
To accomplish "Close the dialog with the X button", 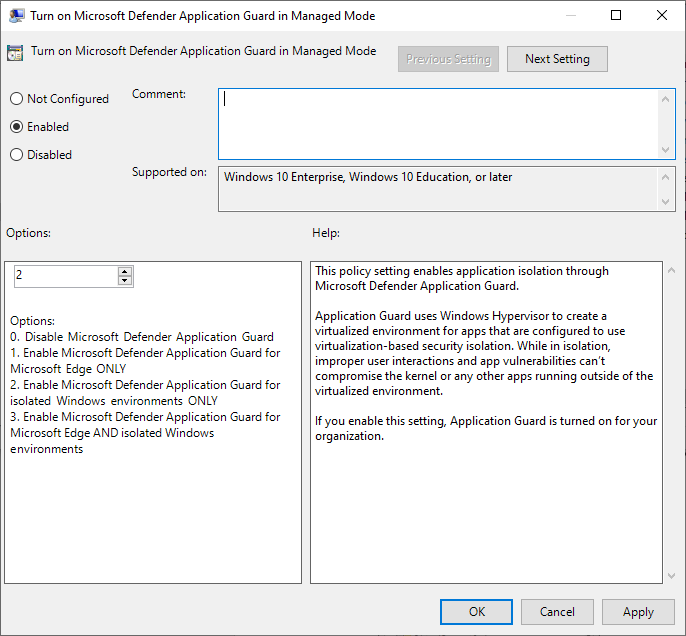I will 662,15.
